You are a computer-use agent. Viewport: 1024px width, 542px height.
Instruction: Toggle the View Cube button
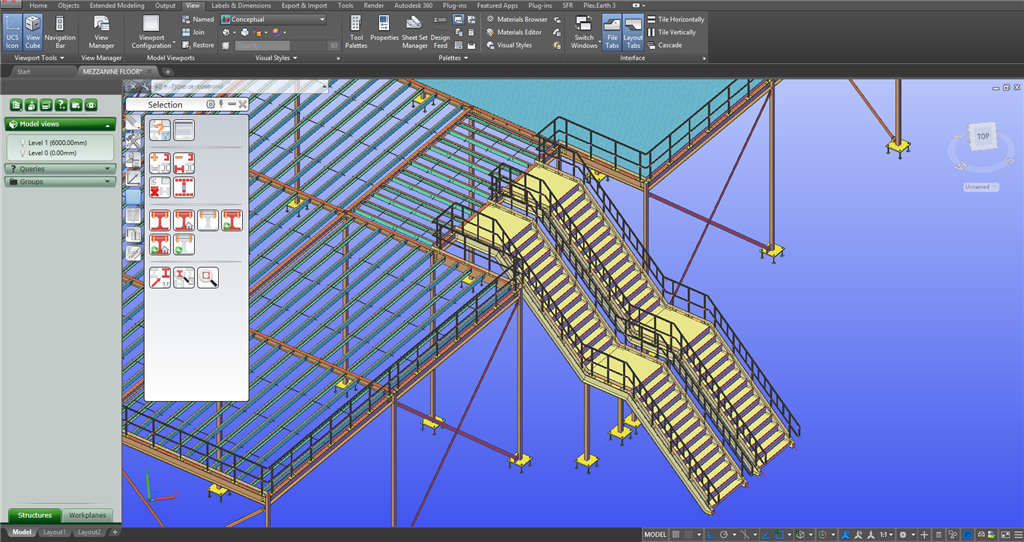coord(34,30)
